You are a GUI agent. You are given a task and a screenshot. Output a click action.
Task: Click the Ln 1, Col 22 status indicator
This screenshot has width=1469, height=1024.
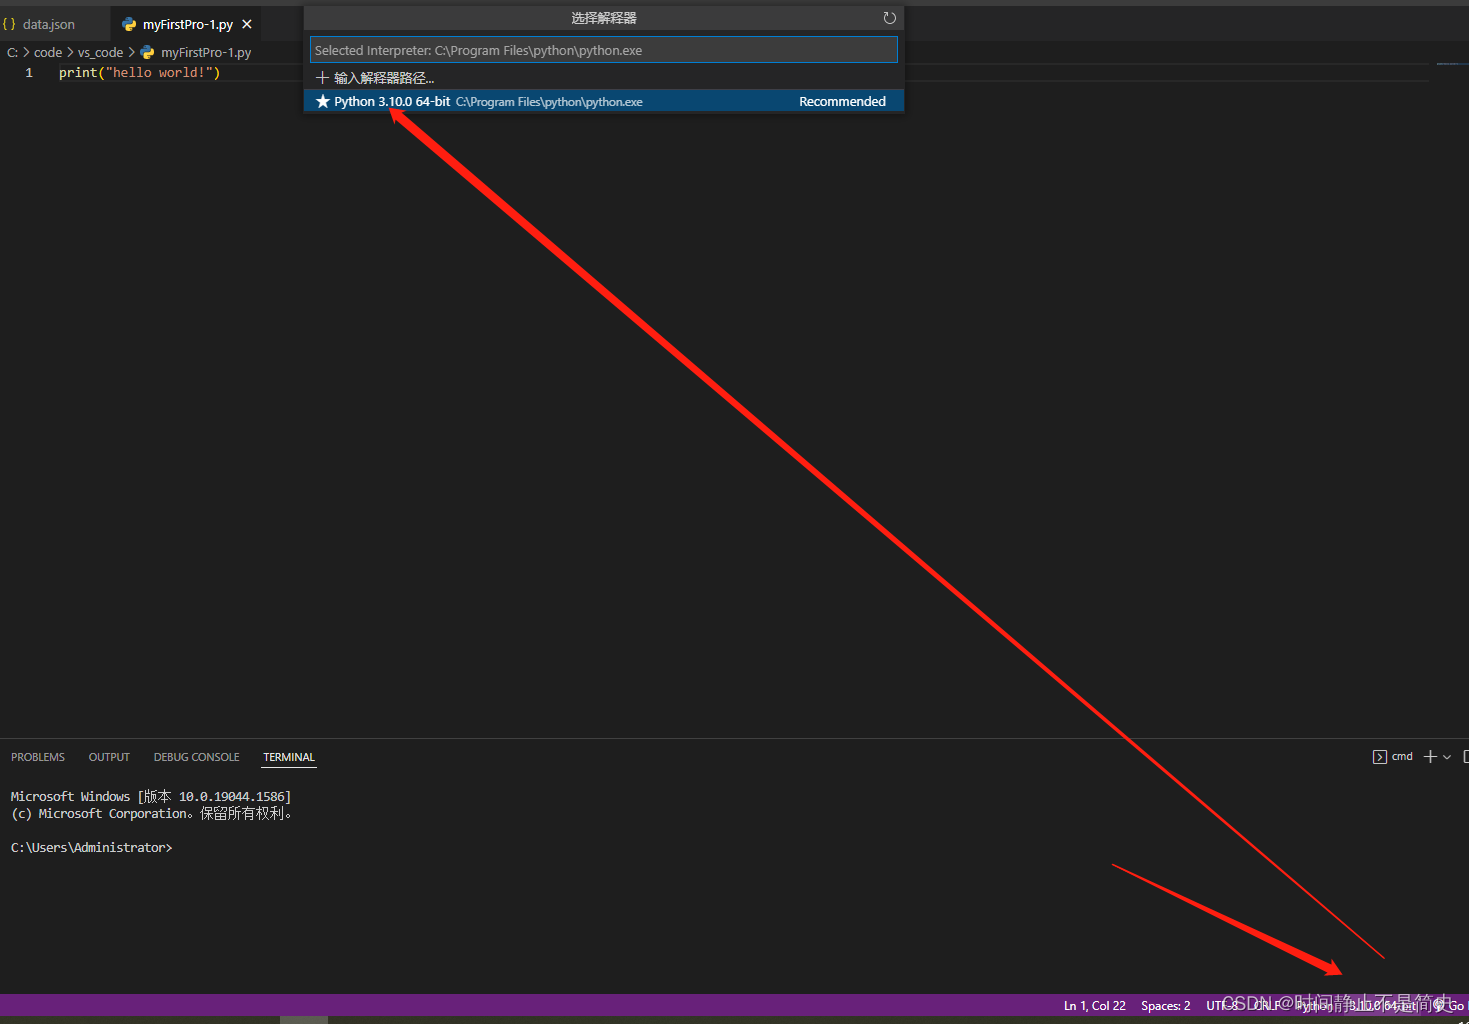pos(1095,1005)
